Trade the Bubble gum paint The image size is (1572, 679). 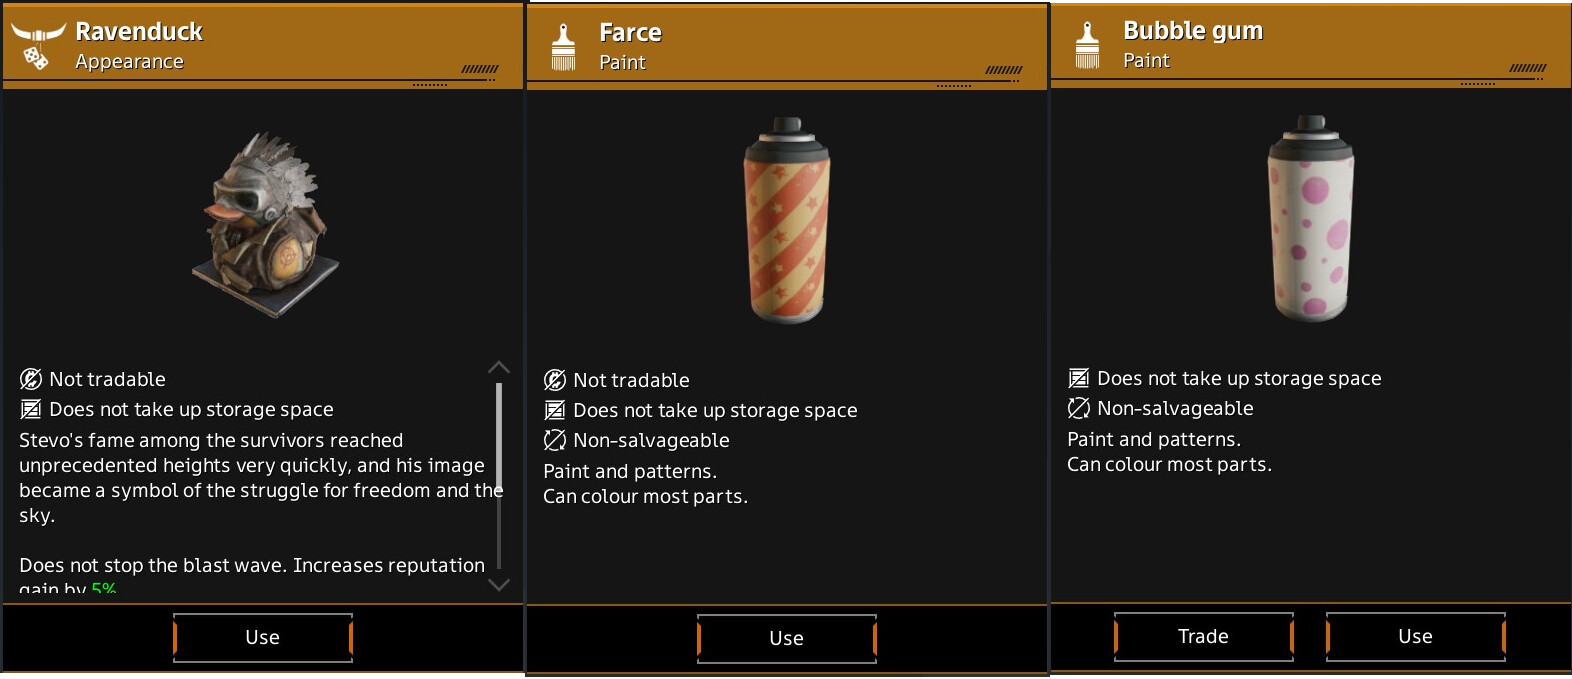click(x=1204, y=636)
